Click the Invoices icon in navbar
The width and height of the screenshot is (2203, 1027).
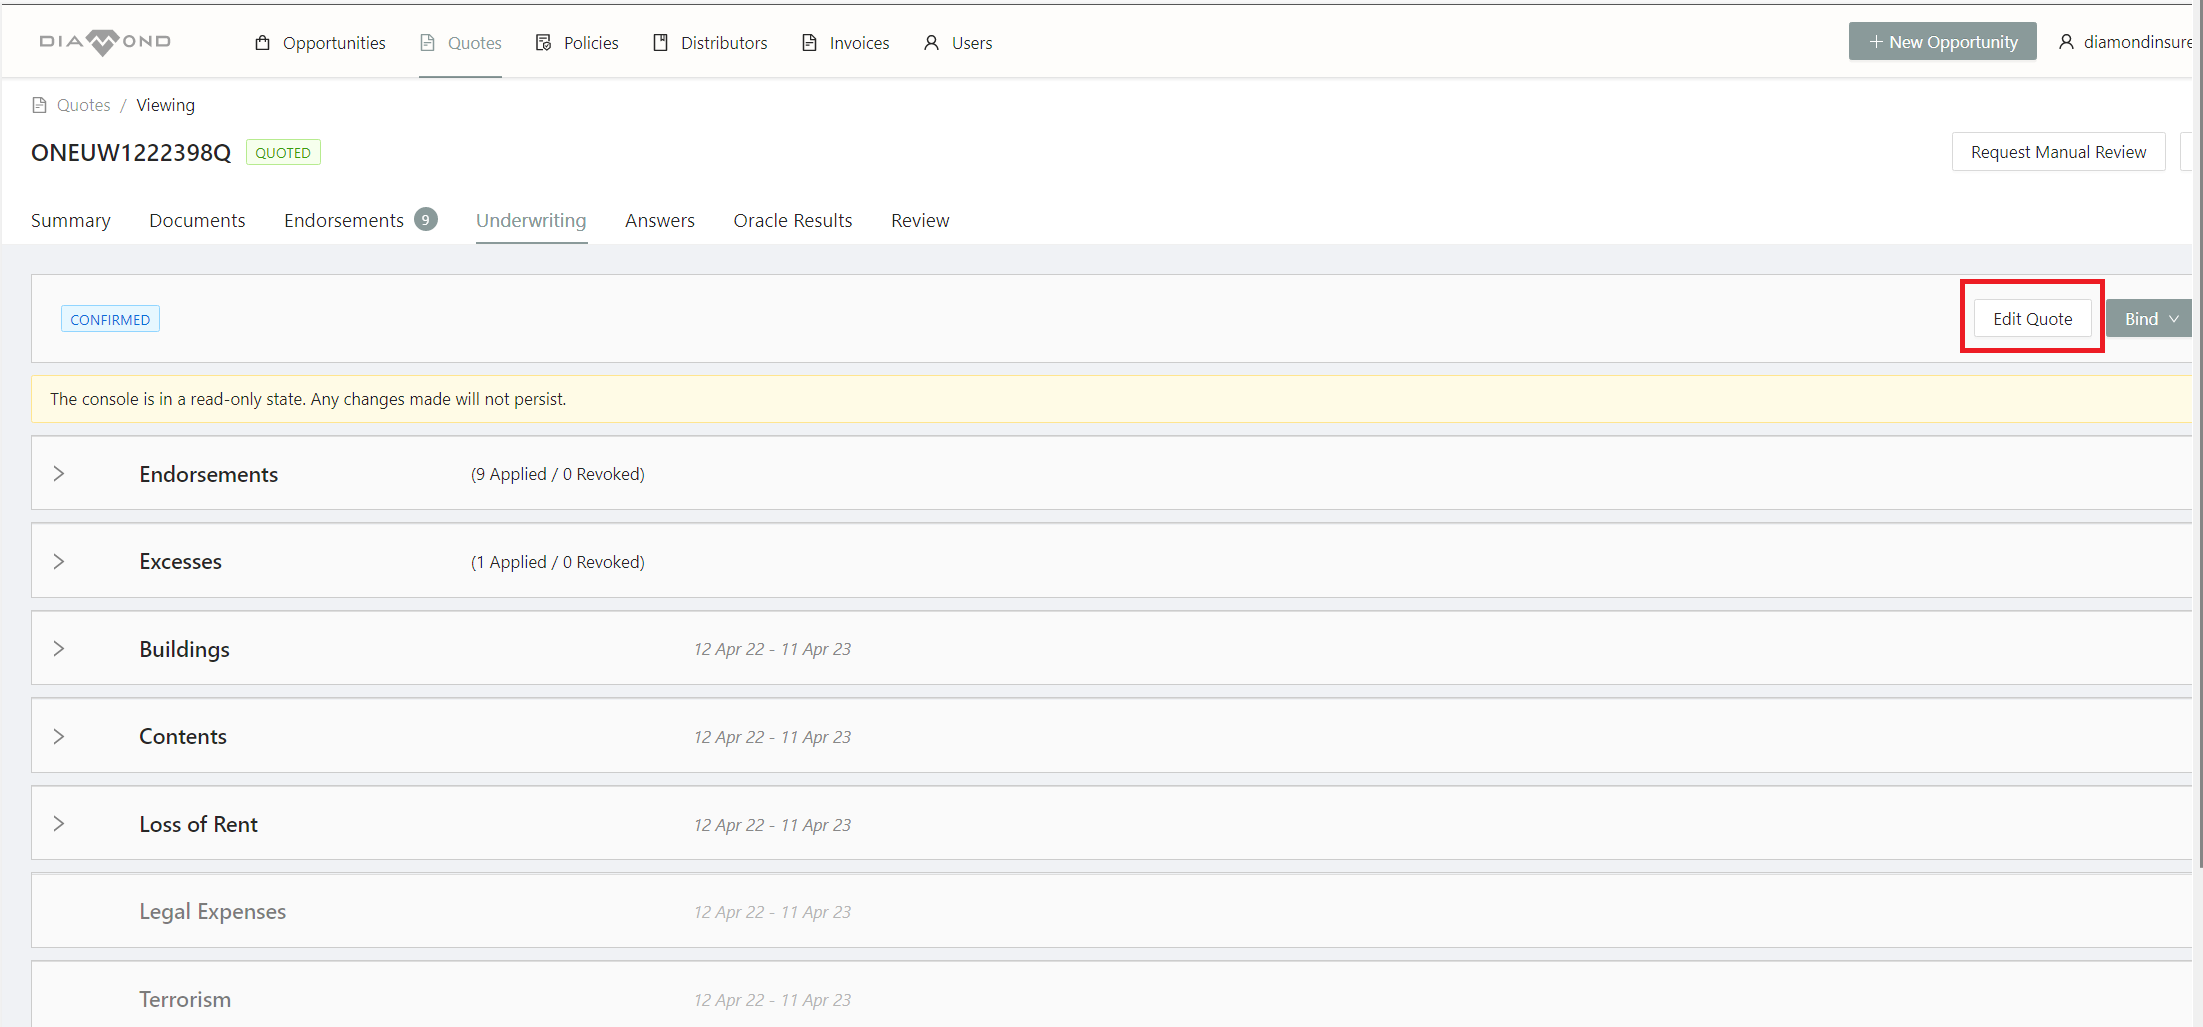[x=810, y=43]
